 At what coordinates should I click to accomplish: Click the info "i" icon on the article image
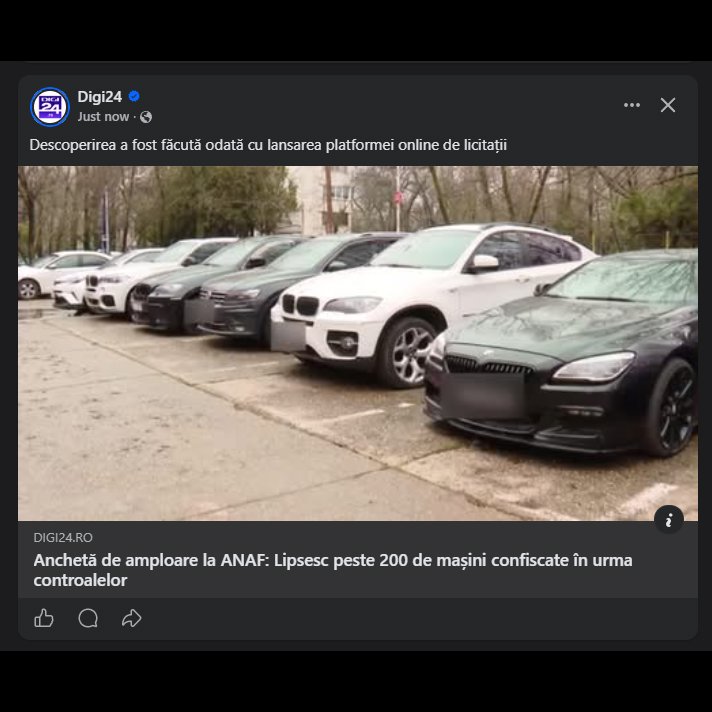click(669, 518)
